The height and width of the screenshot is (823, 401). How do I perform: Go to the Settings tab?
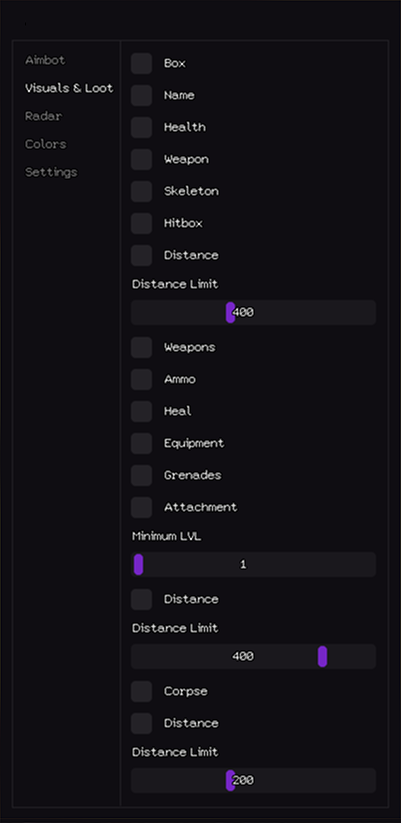click(x=51, y=172)
